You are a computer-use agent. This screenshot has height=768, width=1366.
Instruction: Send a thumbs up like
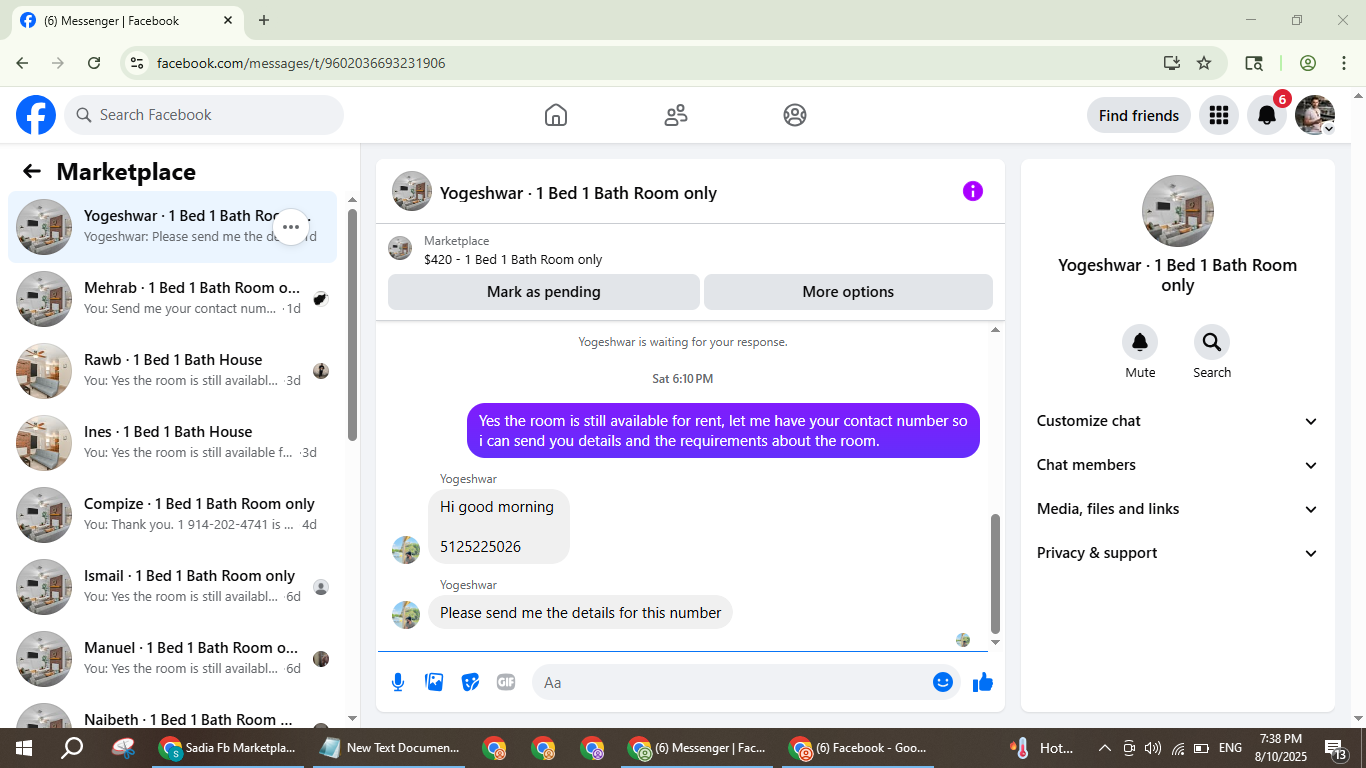click(983, 682)
